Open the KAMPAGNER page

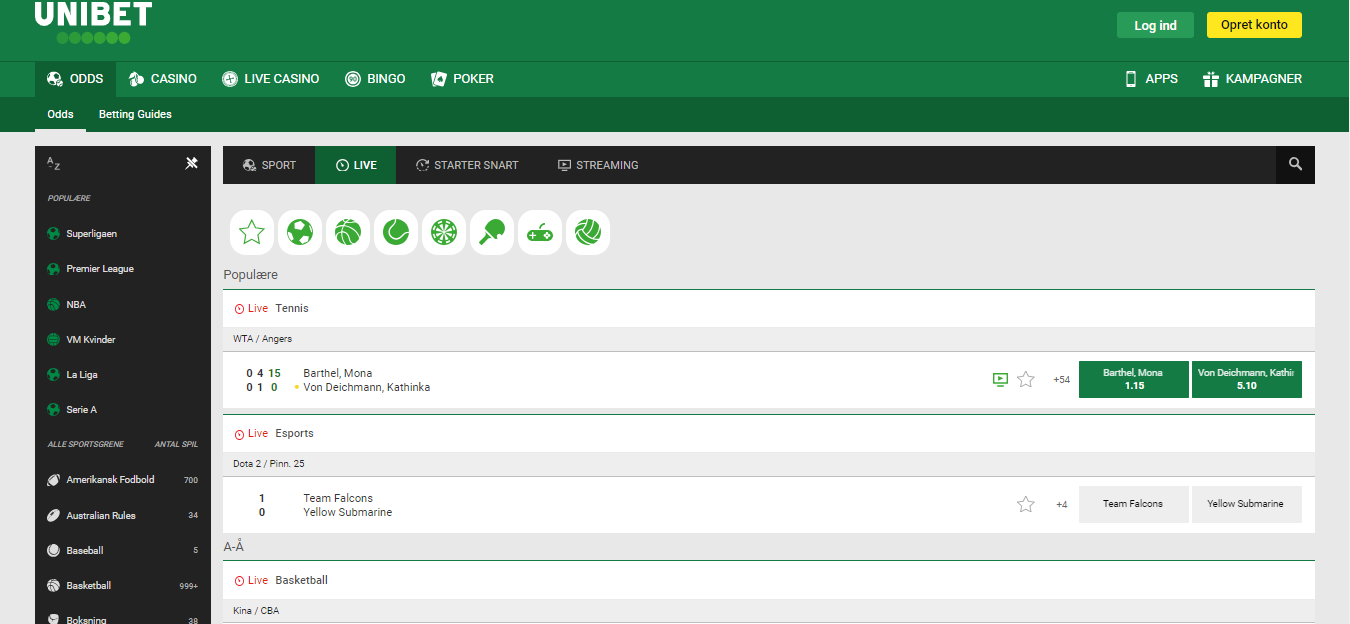click(x=1252, y=79)
